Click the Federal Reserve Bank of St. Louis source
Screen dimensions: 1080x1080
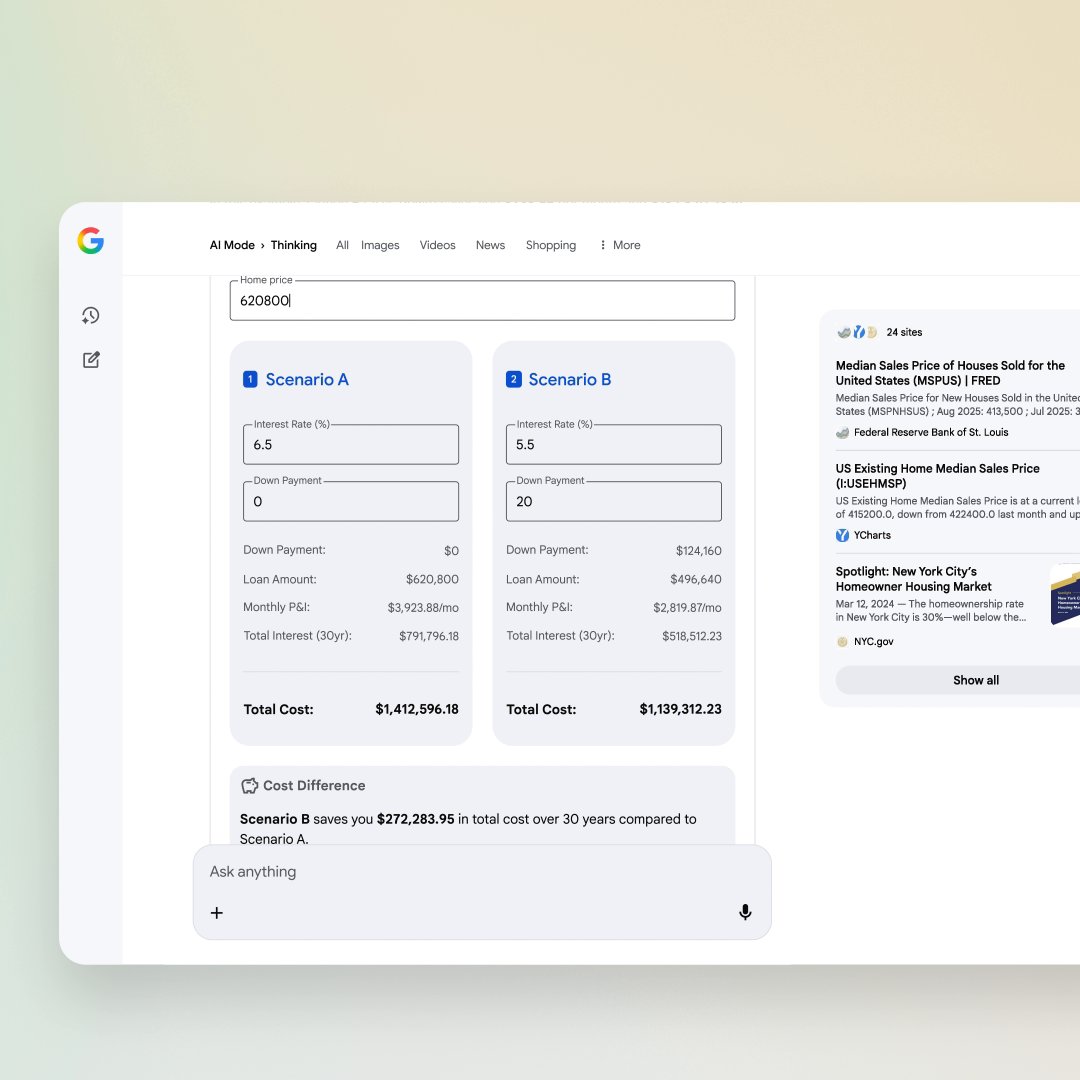click(931, 433)
